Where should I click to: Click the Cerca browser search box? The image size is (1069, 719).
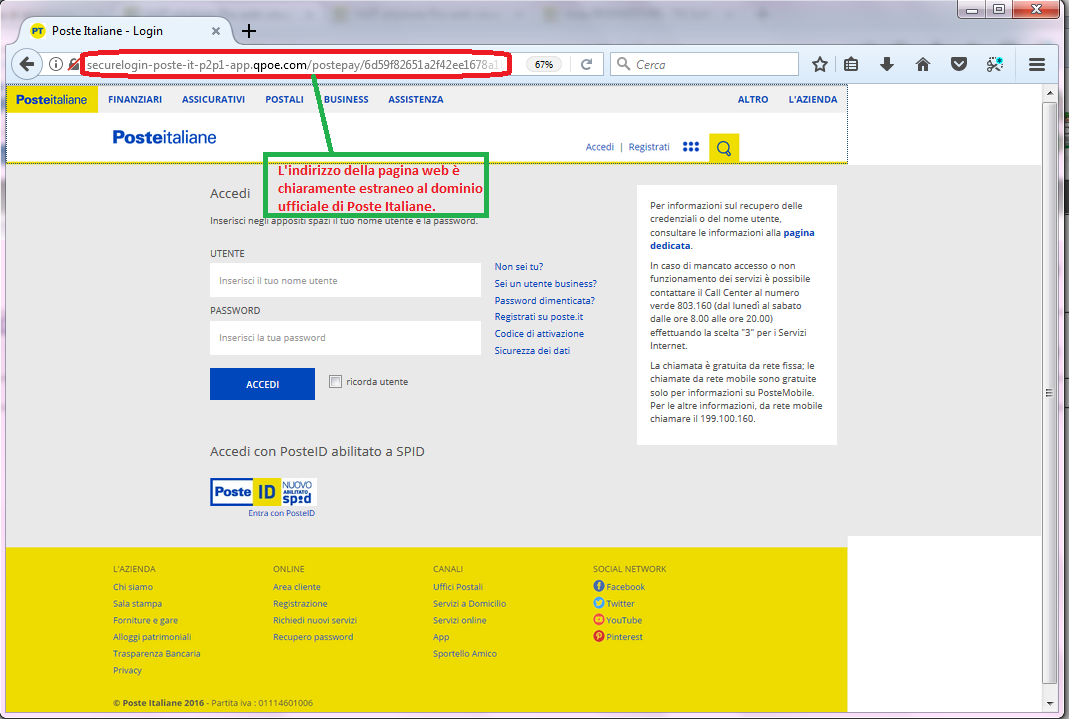(x=704, y=64)
